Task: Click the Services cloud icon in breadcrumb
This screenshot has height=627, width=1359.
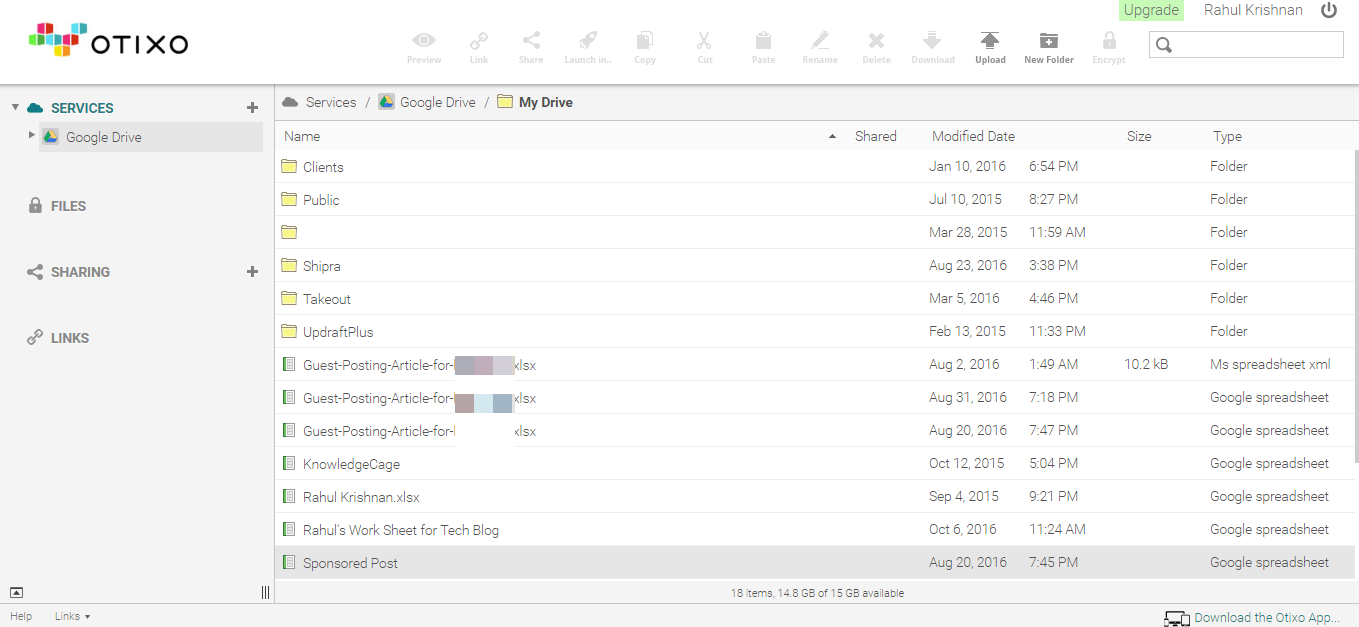Action: pyautogui.click(x=291, y=102)
